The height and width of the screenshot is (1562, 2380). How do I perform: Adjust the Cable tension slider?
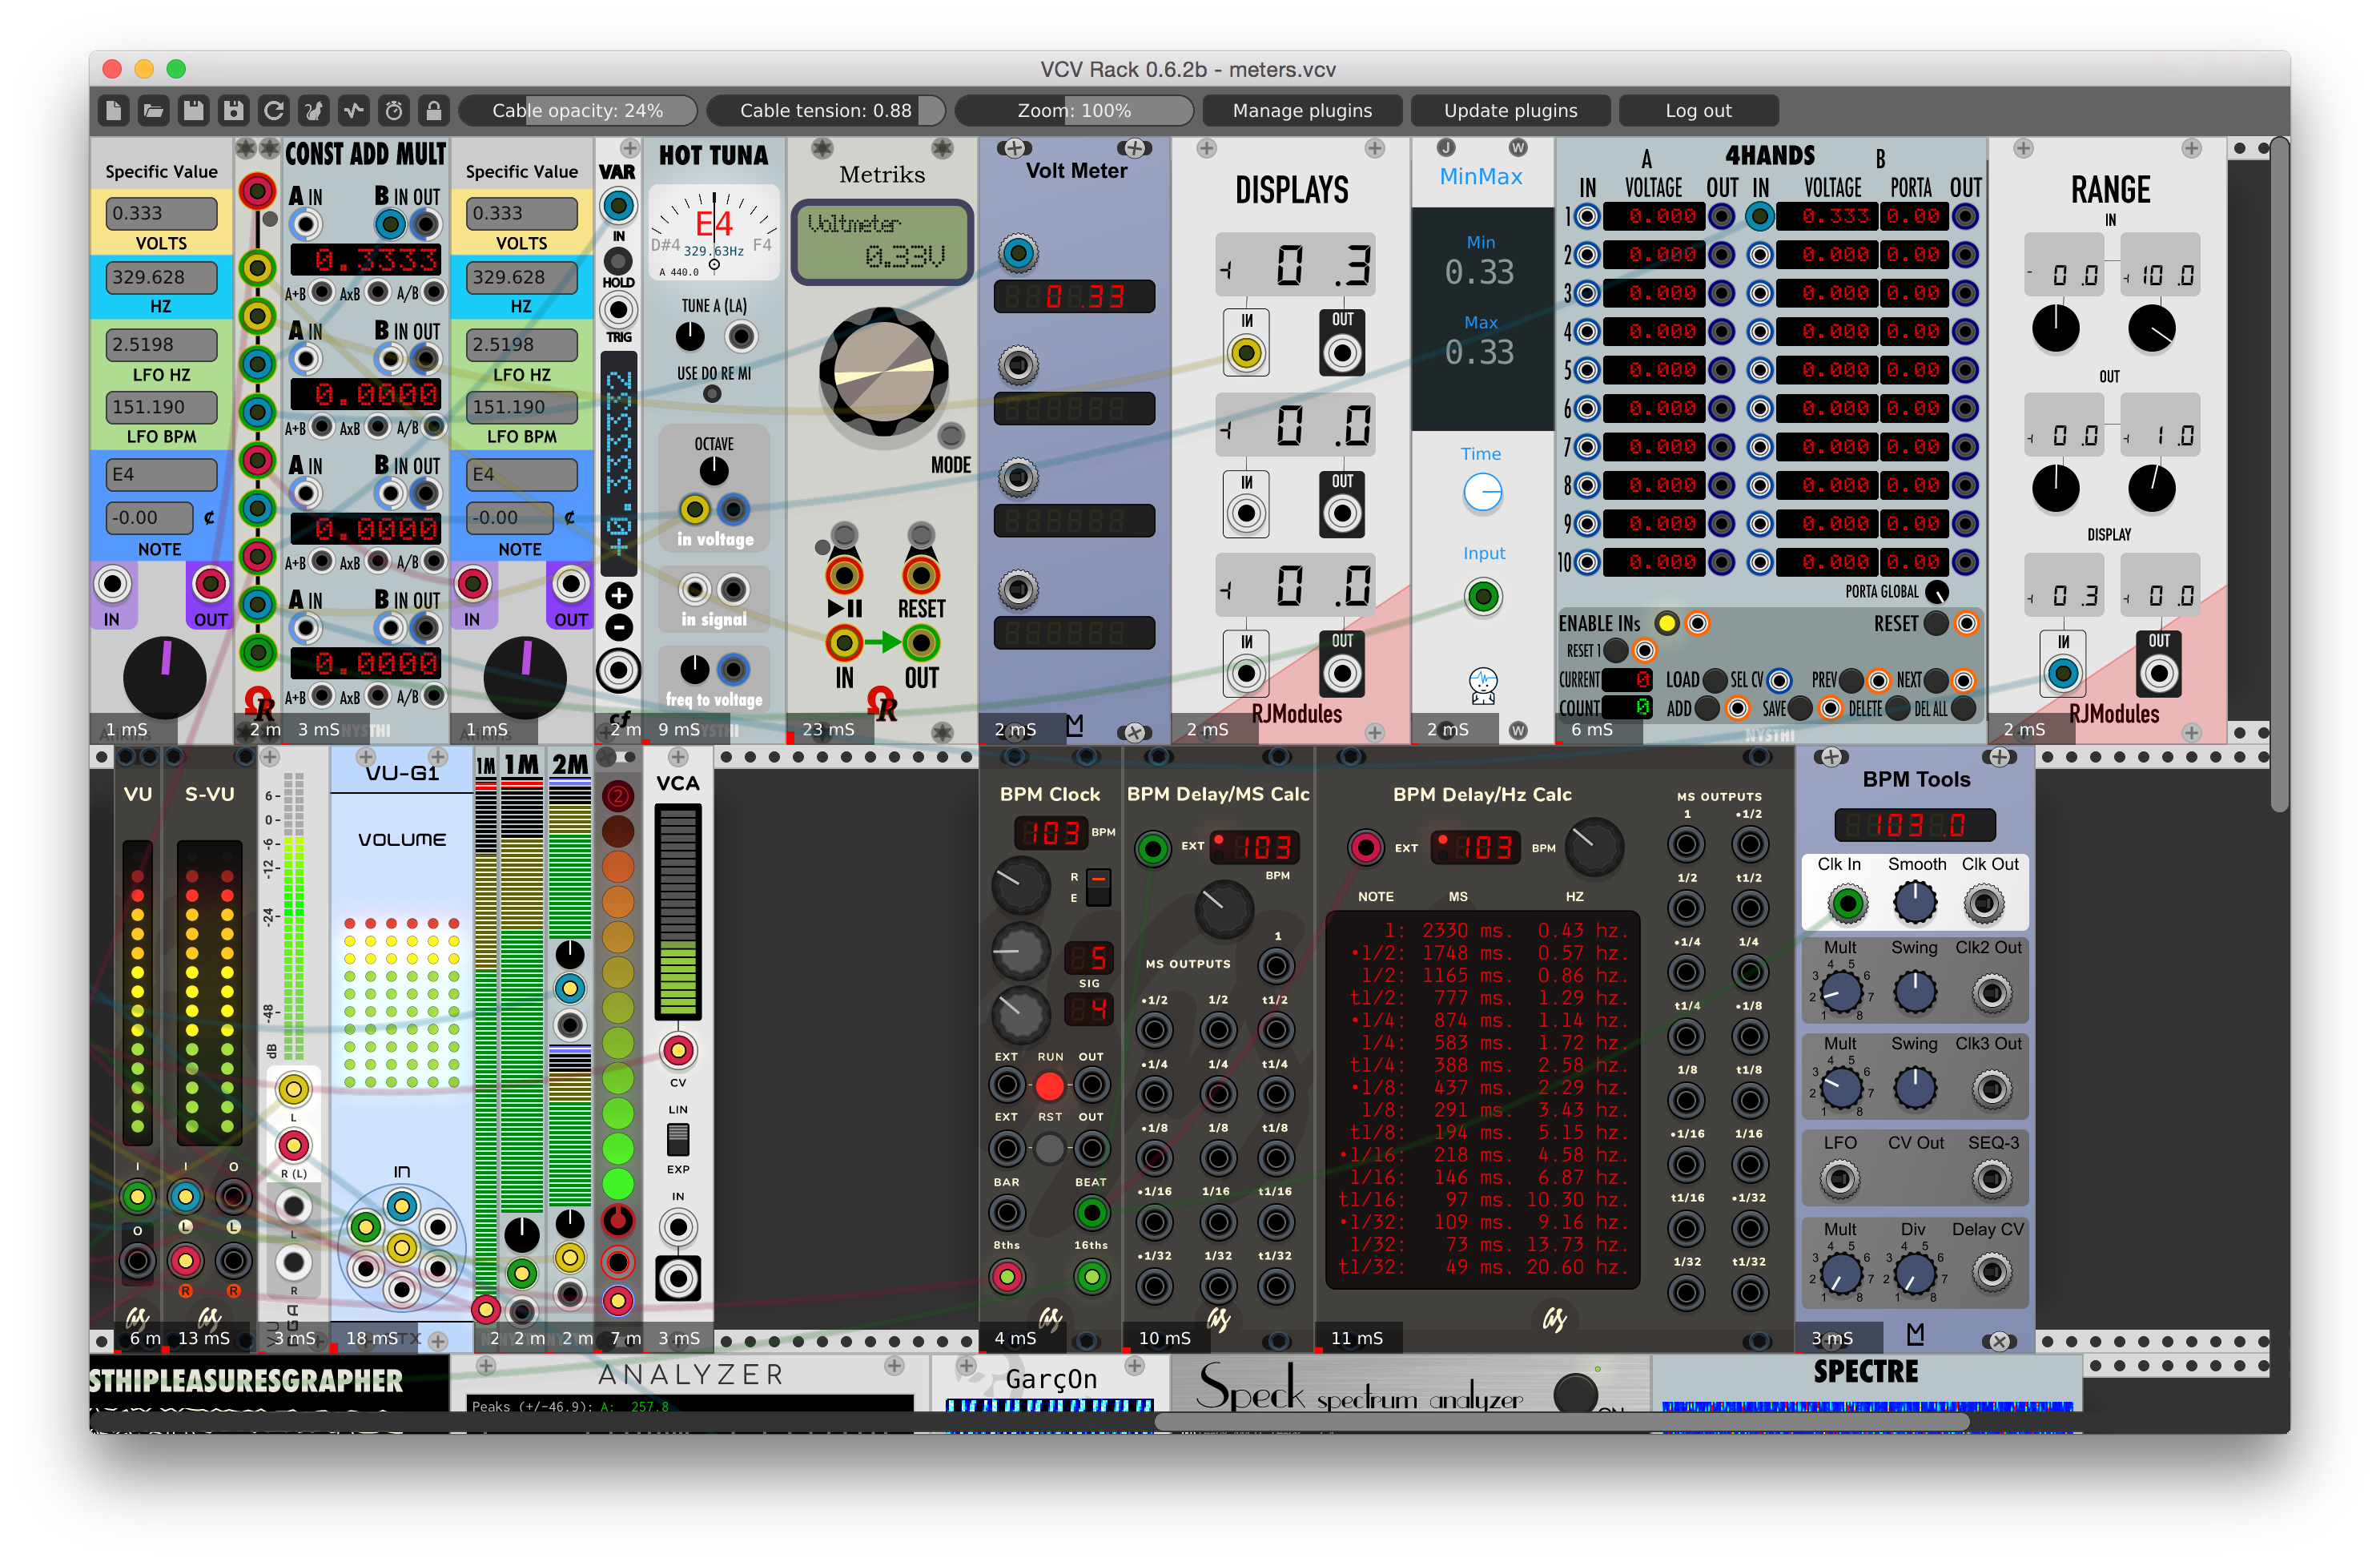(825, 110)
